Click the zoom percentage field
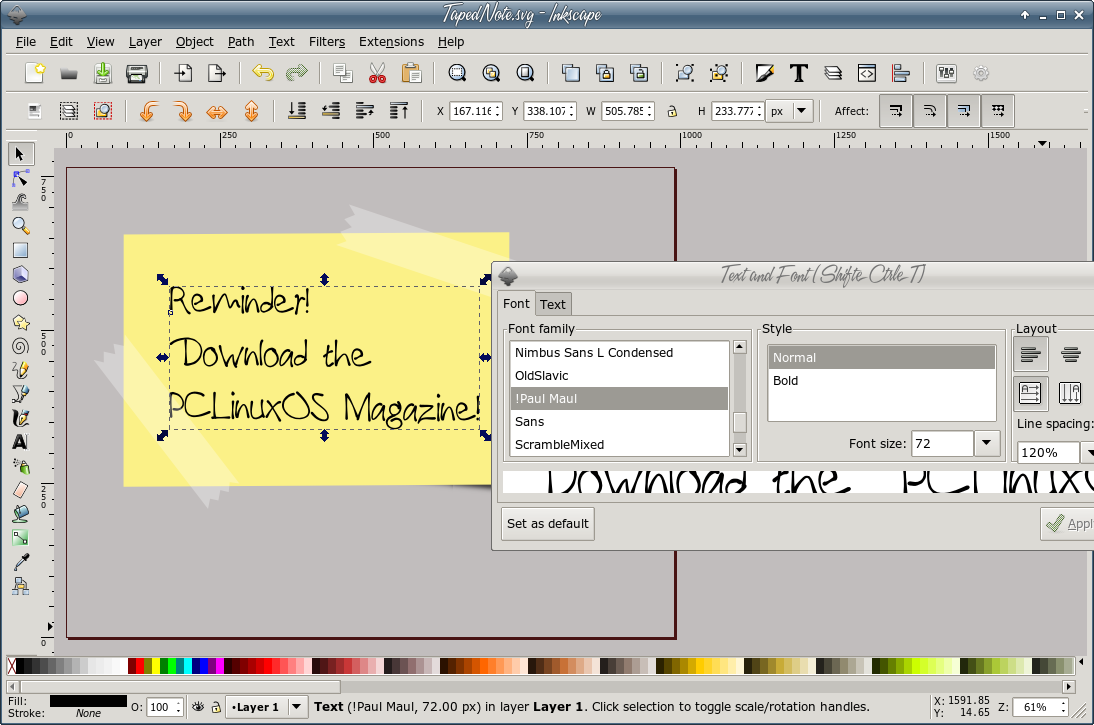This screenshot has width=1094, height=725. tap(1035, 707)
